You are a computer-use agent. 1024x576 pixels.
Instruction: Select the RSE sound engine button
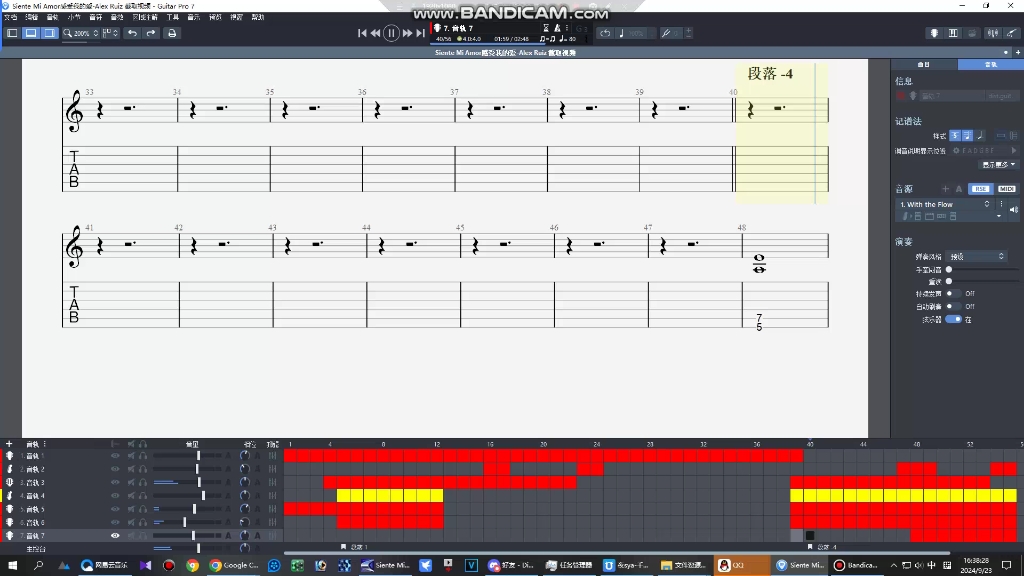tap(980, 189)
